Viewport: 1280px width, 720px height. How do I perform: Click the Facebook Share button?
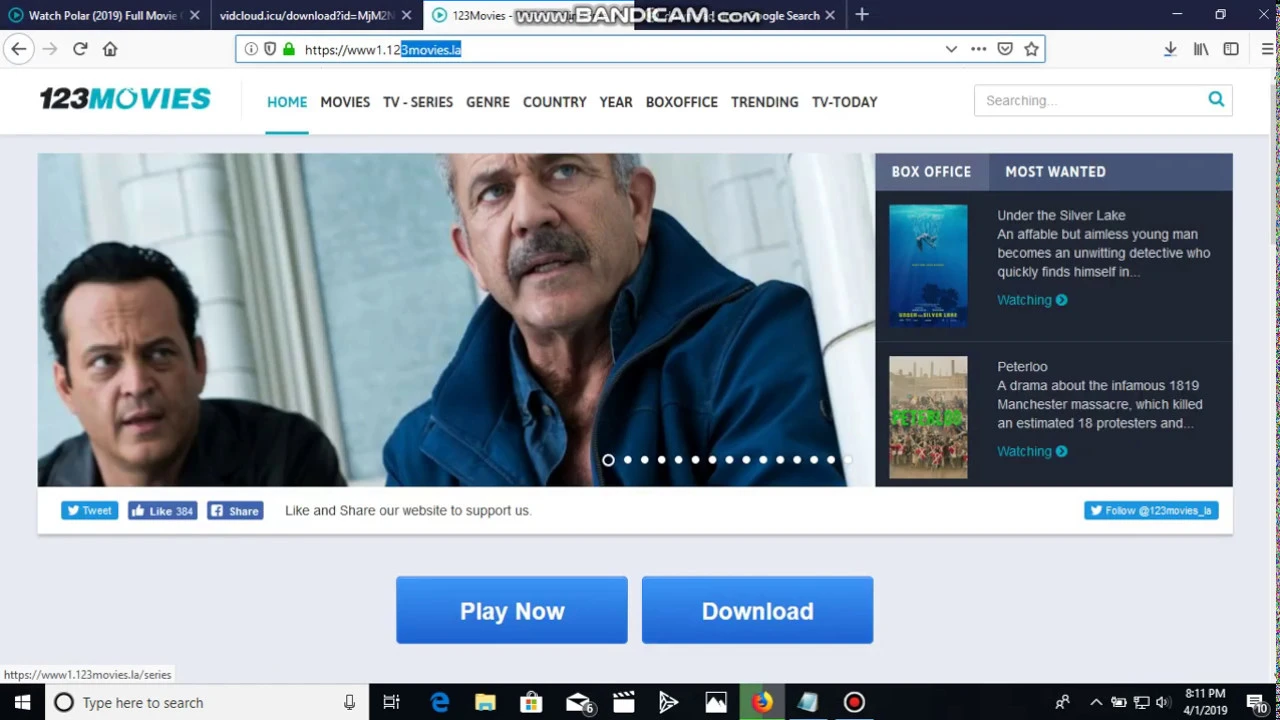(x=235, y=510)
